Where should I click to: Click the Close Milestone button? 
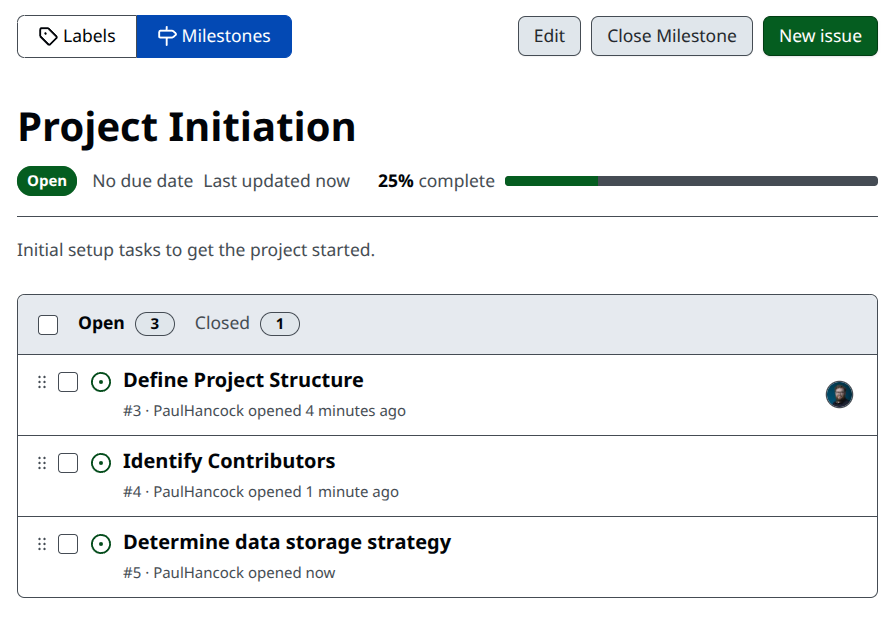click(671, 36)
